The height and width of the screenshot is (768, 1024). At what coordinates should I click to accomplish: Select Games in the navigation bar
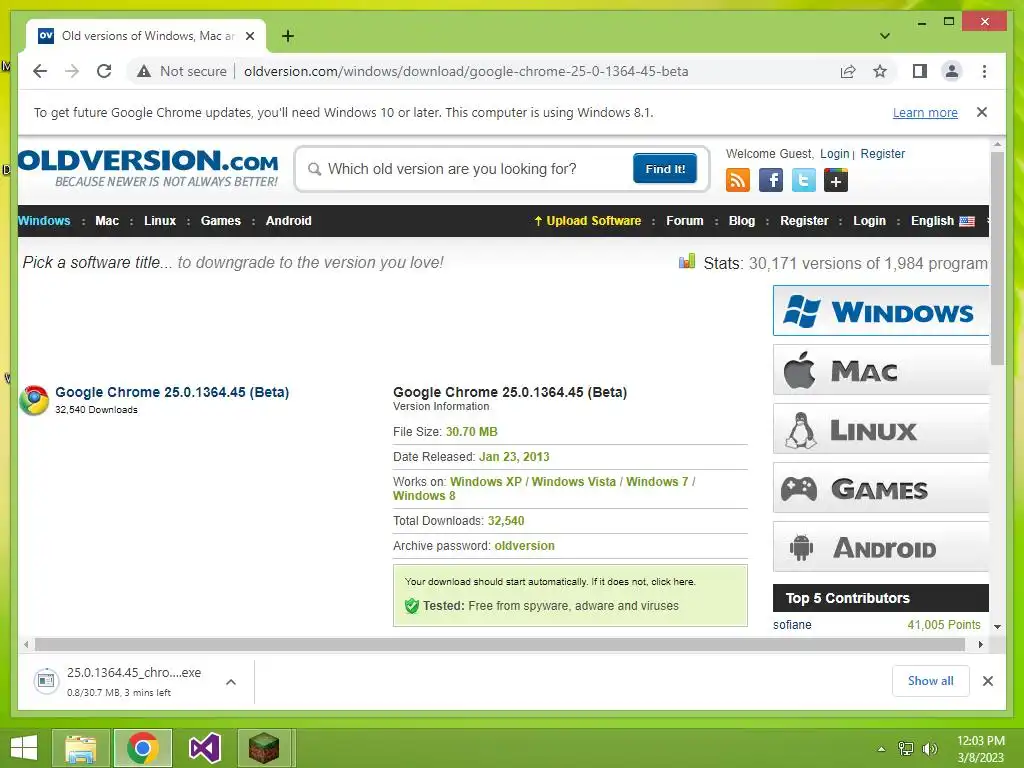pyautogui.click(x=221, y=221)
